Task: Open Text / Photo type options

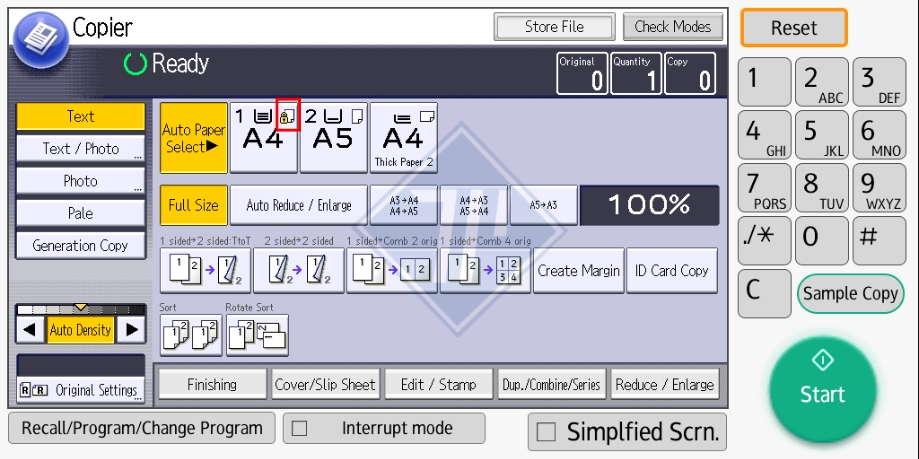Action: pos(80,148)
